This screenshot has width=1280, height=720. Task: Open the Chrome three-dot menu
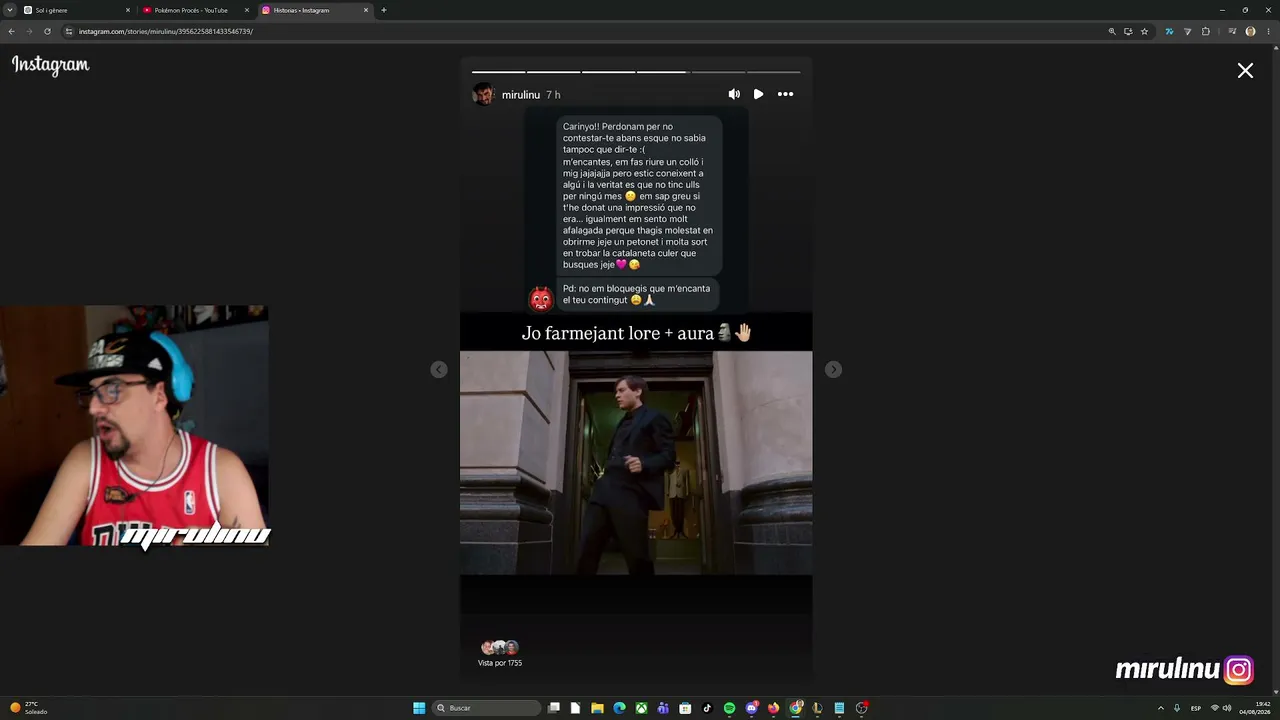[x=1268, y=31]
